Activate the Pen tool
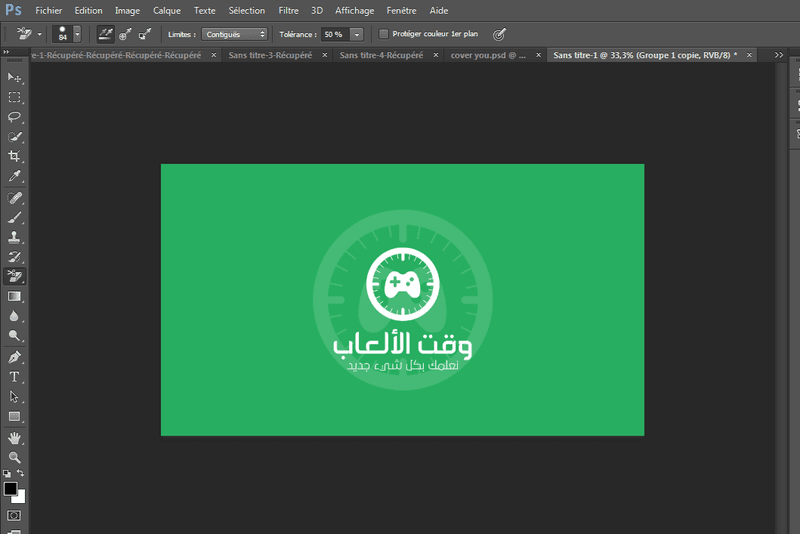This screenshot has height=534, width=800. pyautogui.click(x=14, y=357)
